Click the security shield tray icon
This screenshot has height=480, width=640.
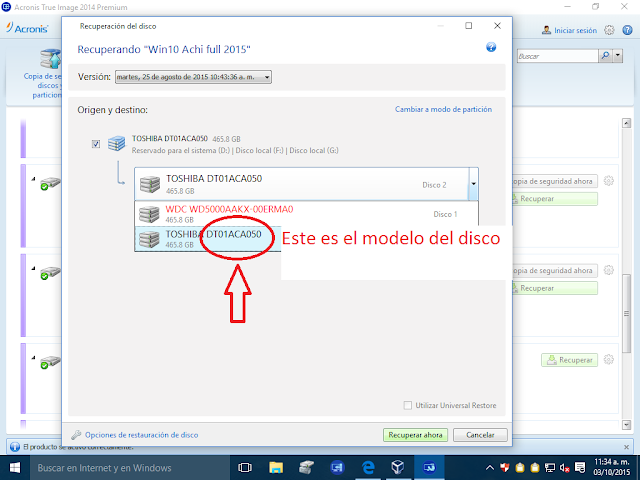click(505, 468)
